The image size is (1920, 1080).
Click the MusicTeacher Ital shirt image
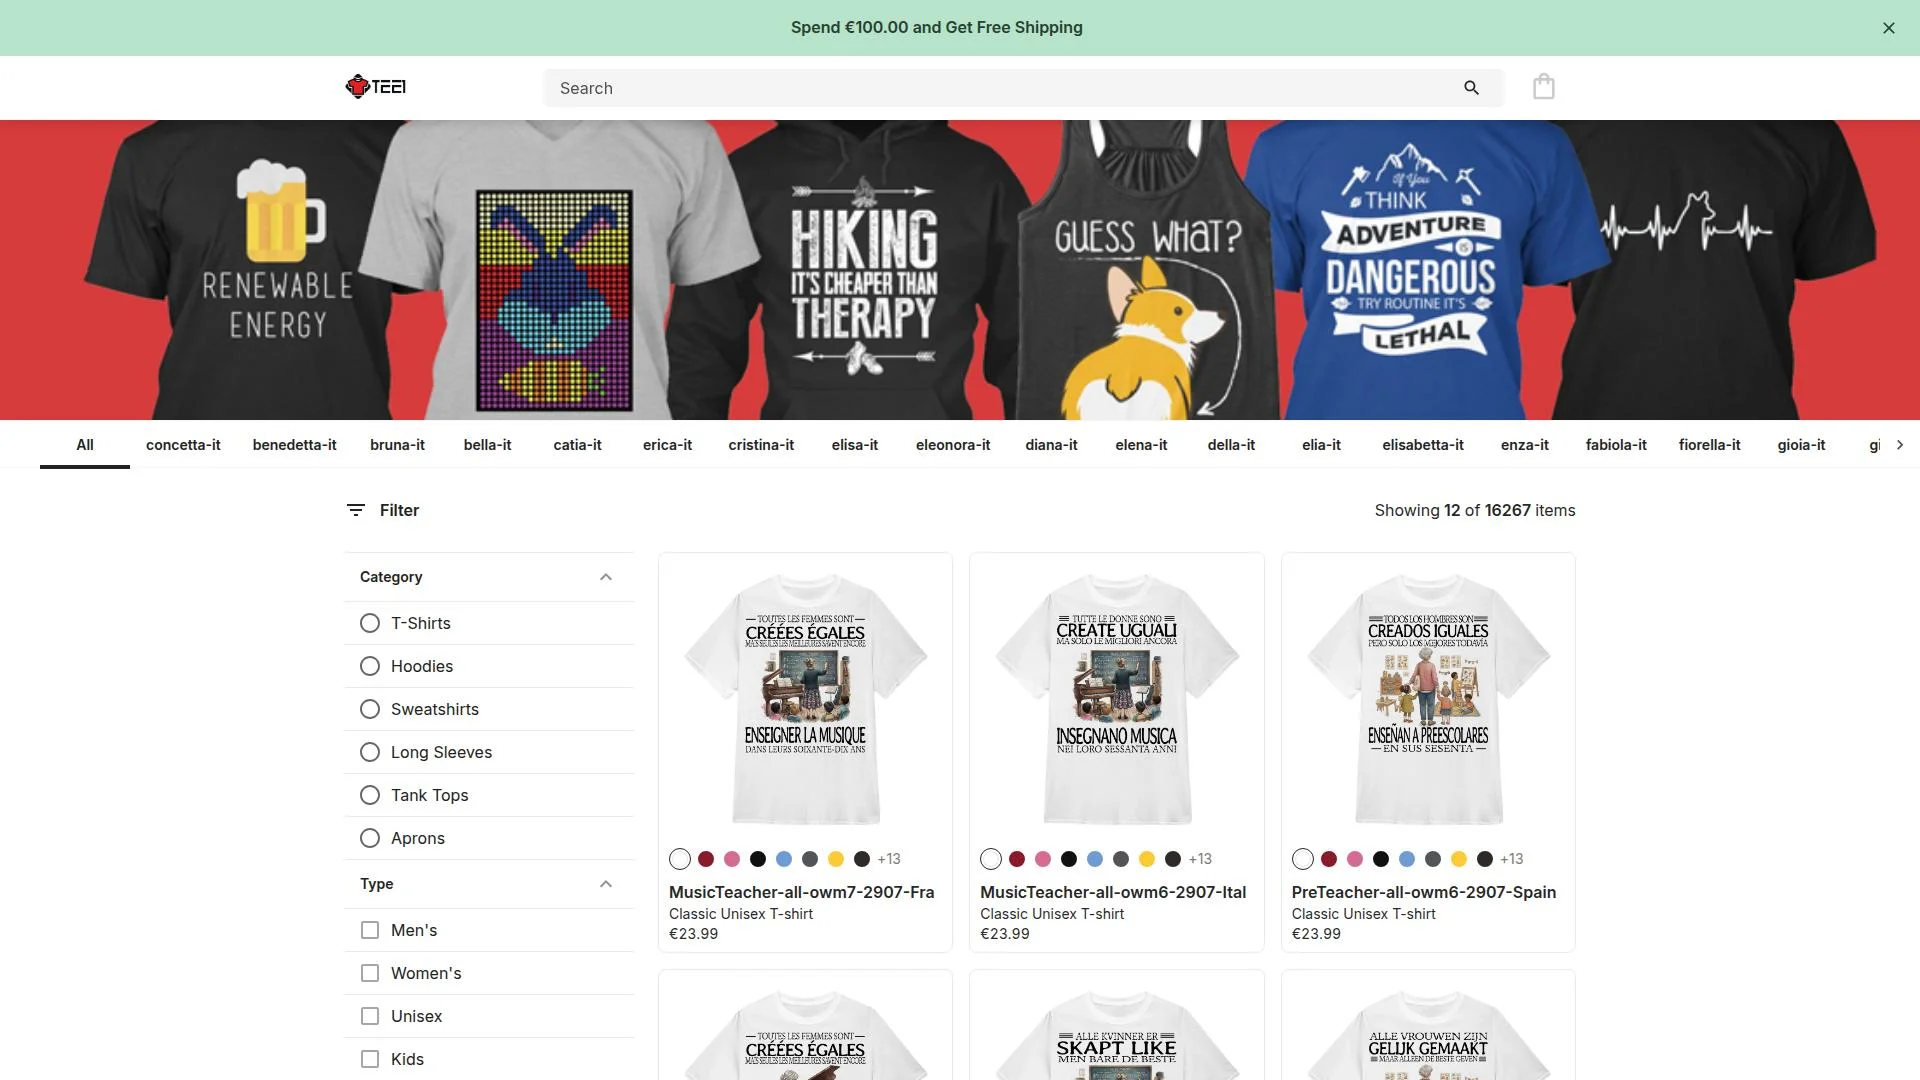1117,699
